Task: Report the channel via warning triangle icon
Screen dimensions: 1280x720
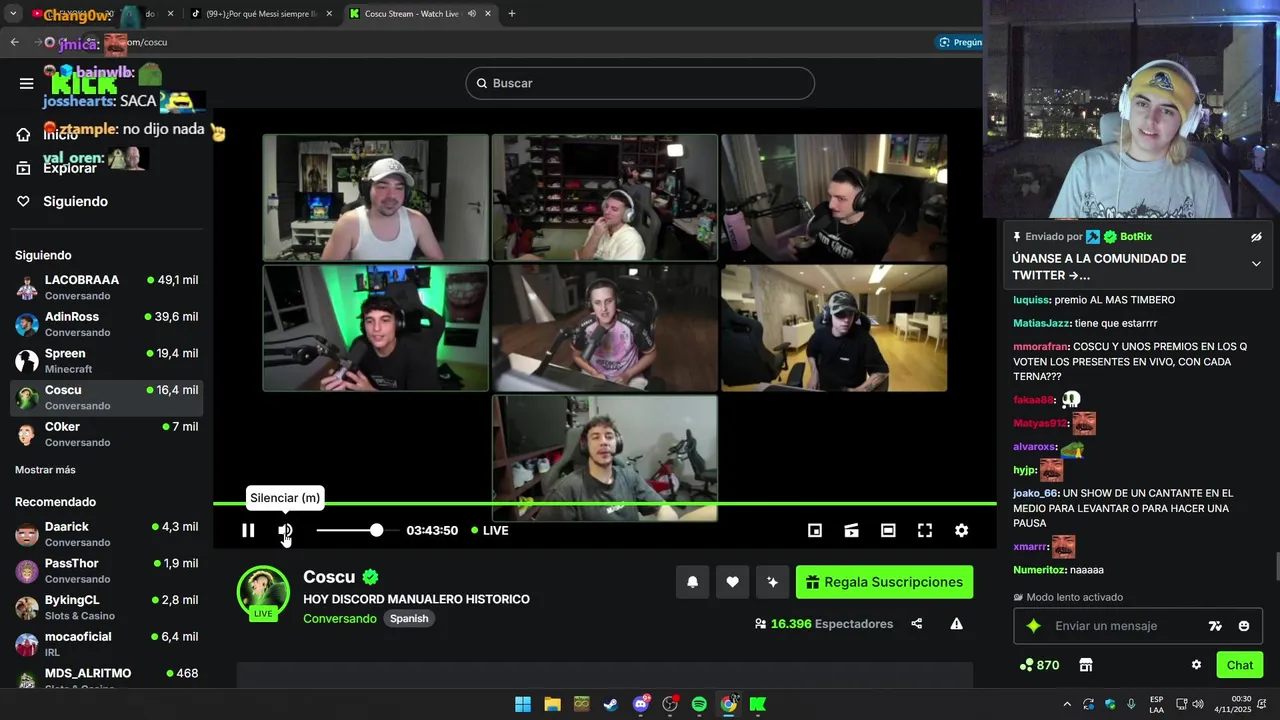Action: click(956, 624)
